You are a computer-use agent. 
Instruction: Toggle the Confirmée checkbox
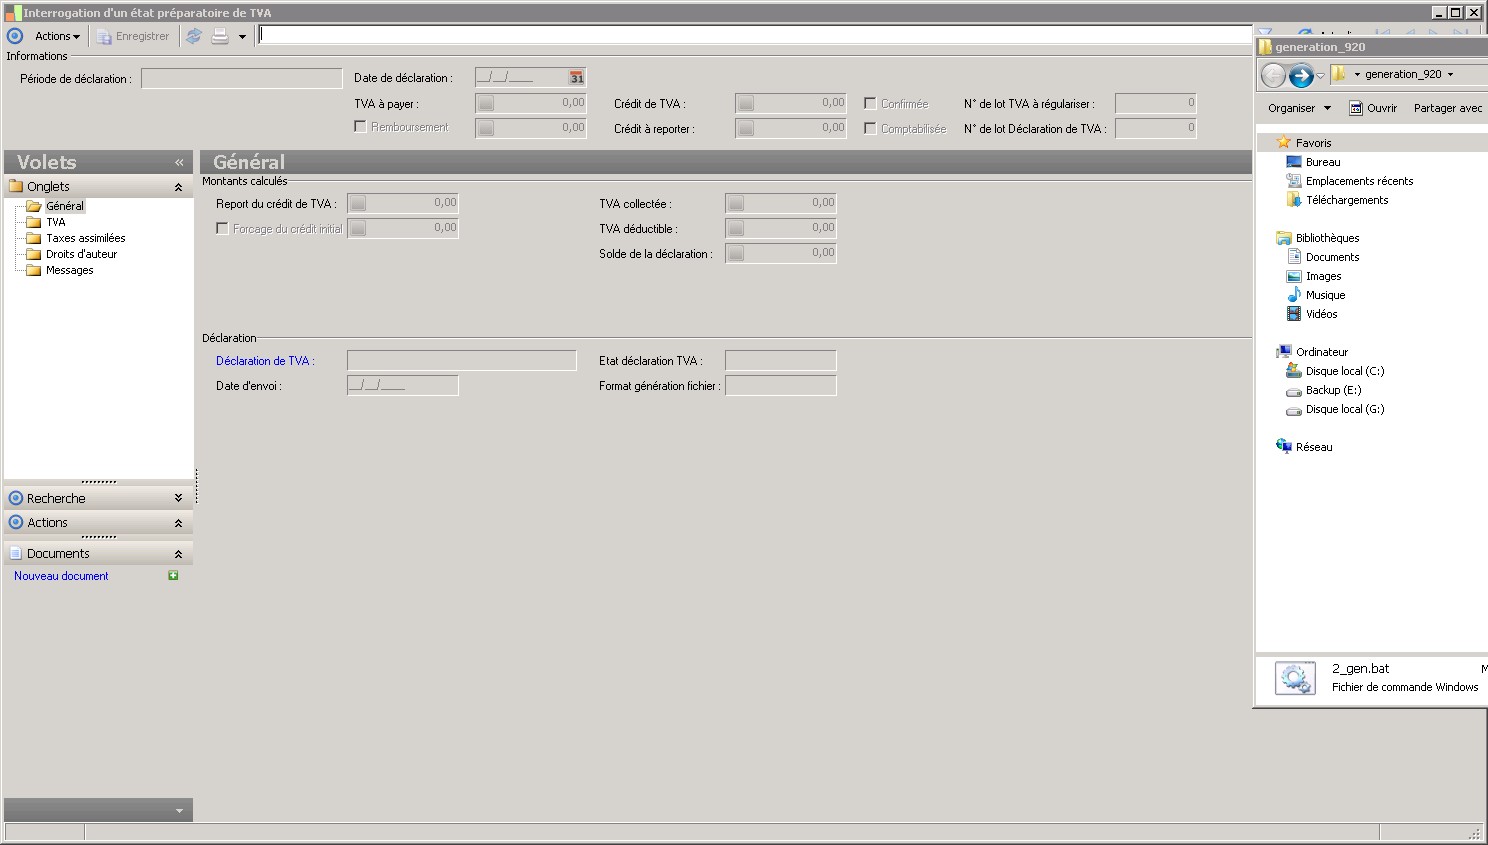(x=870, y=103)
